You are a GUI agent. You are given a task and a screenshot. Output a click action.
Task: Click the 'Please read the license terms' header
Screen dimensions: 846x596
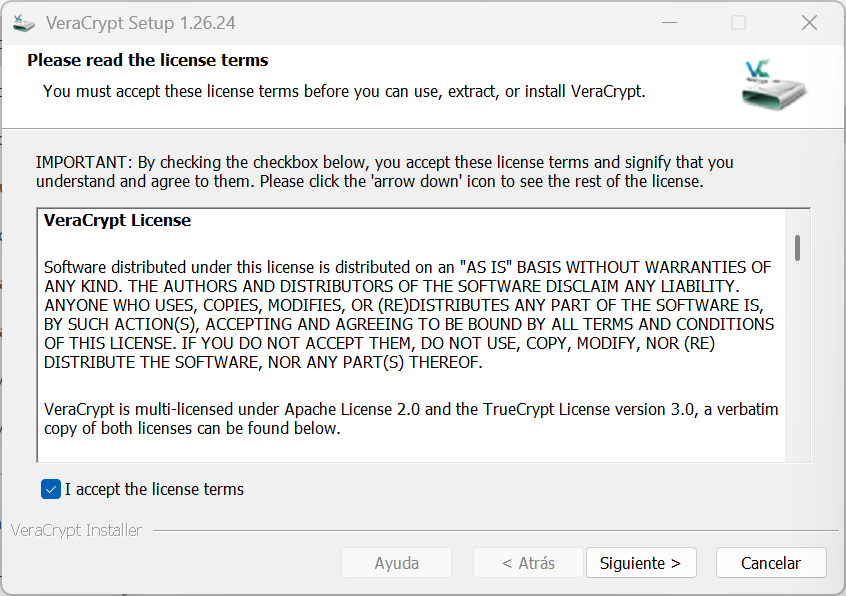pyautogui.click(x=148, y=60)
